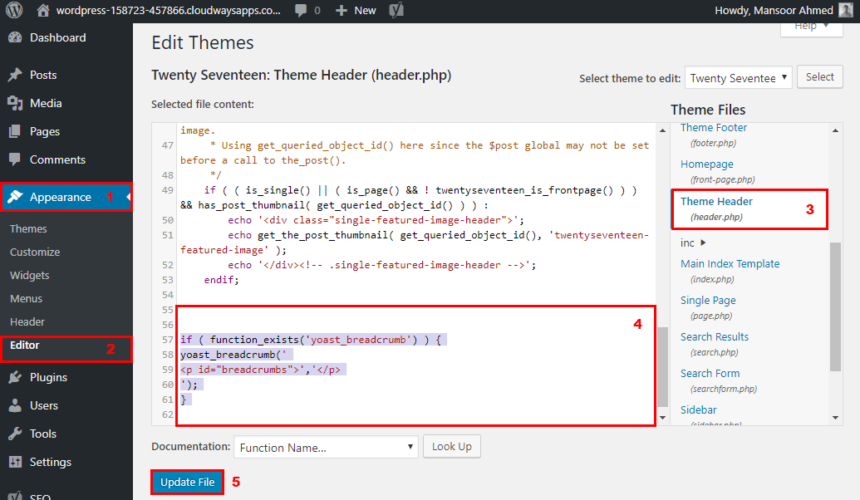Image resolution: width=860 pixels, height=500 pixels.
Task: Click Users person icon
Action: pyautogui.click(x=15, y=405)
